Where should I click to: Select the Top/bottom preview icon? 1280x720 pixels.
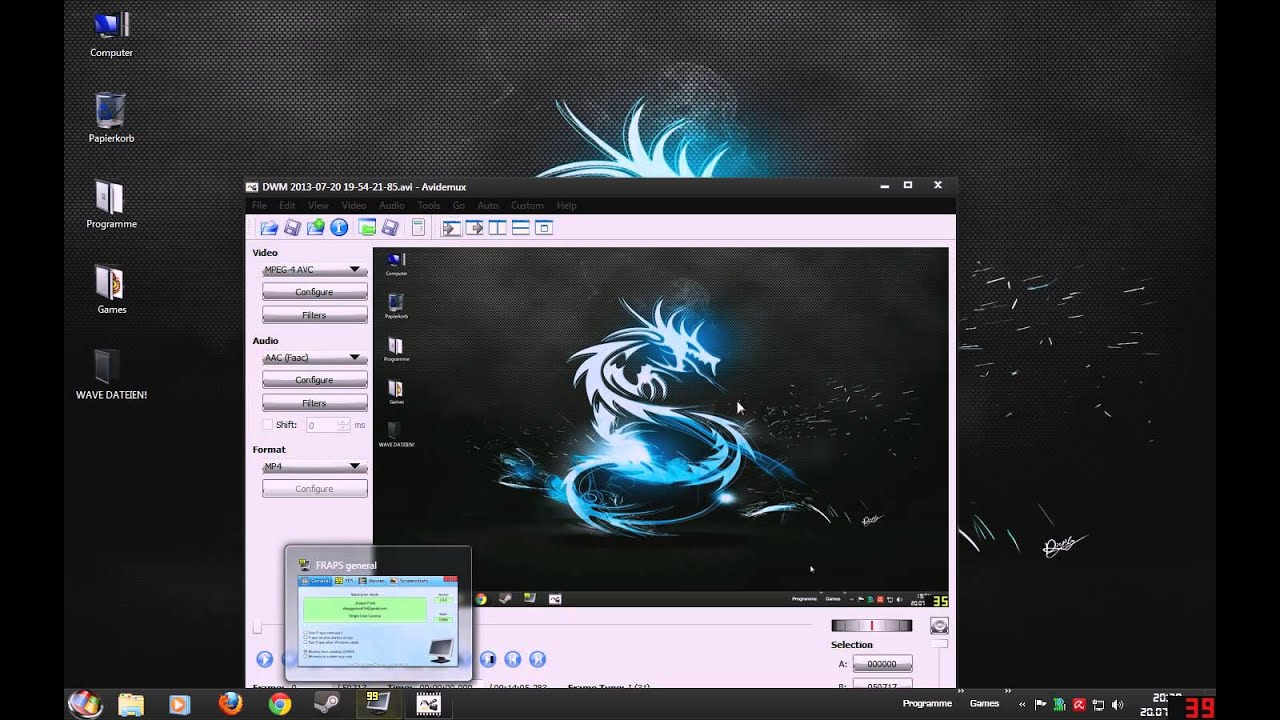(x=520, y=228)
